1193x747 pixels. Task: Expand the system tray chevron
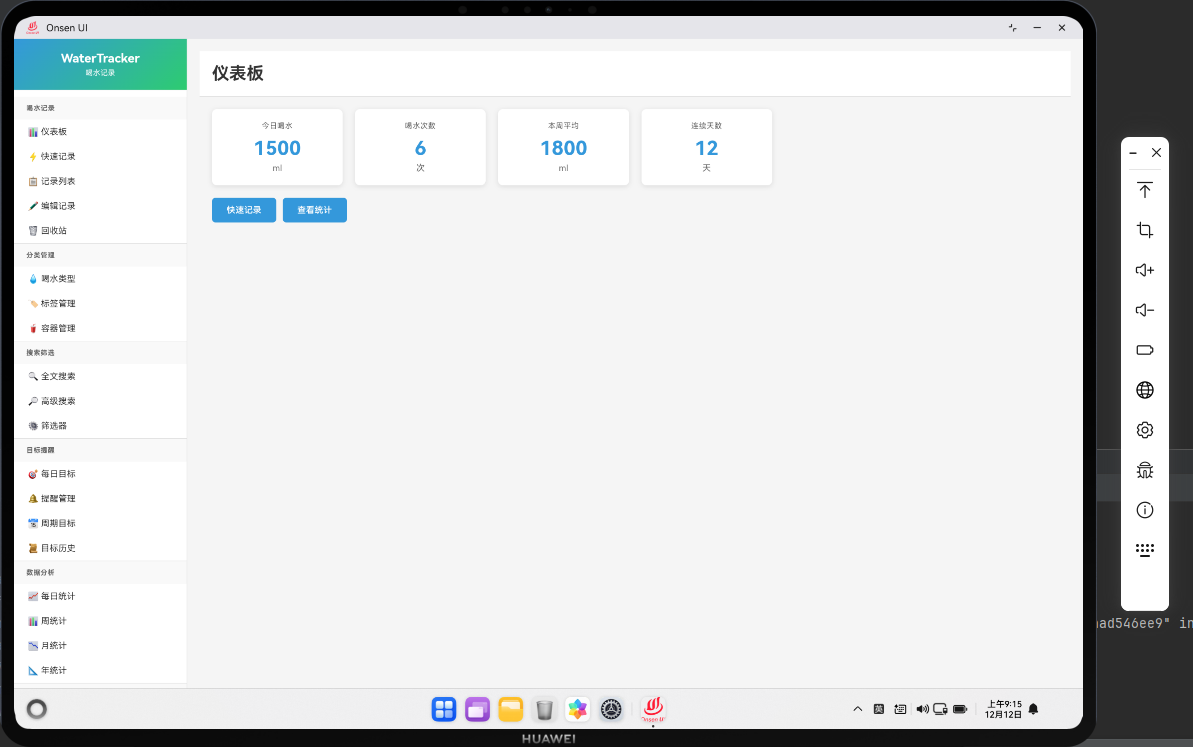click(x=857, y=709)
